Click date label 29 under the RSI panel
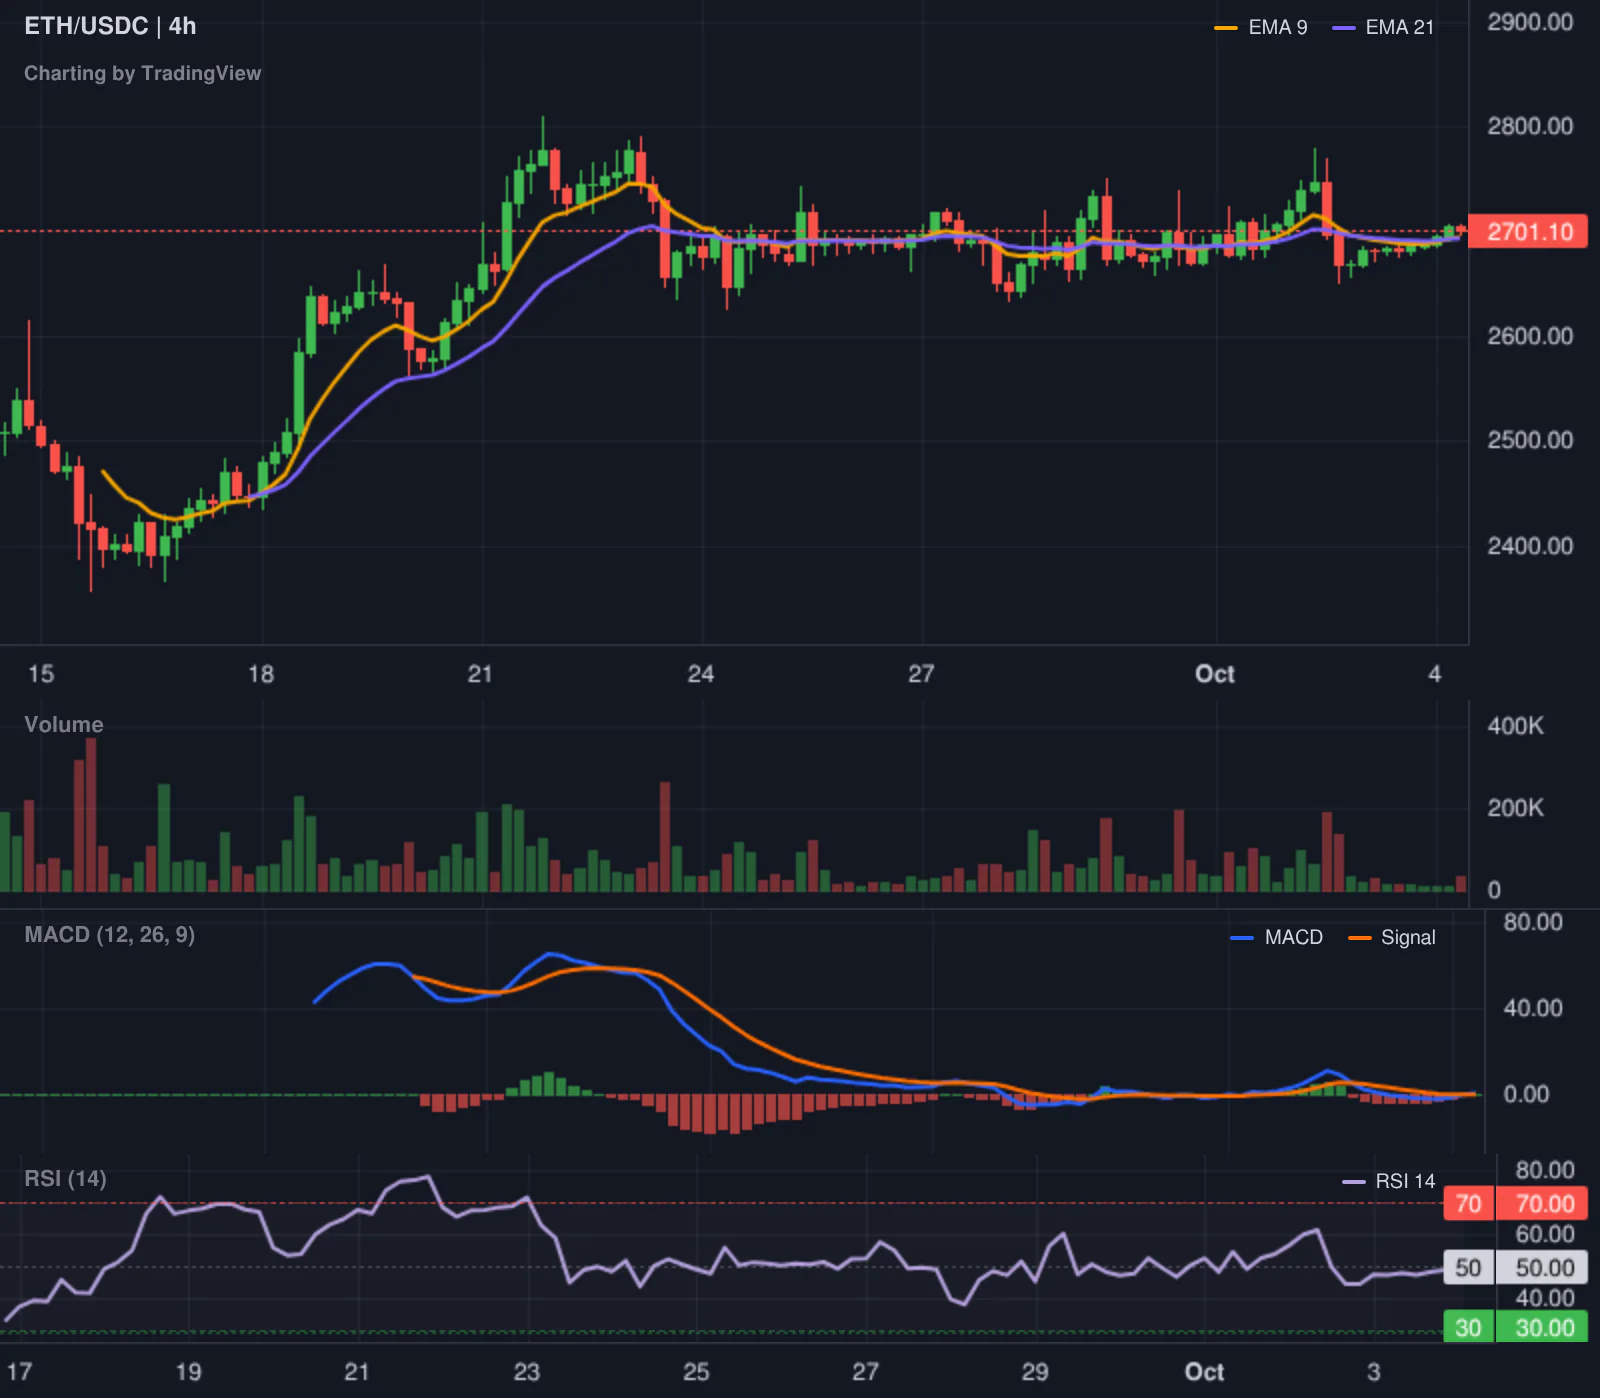 tap(1035, 1372)
